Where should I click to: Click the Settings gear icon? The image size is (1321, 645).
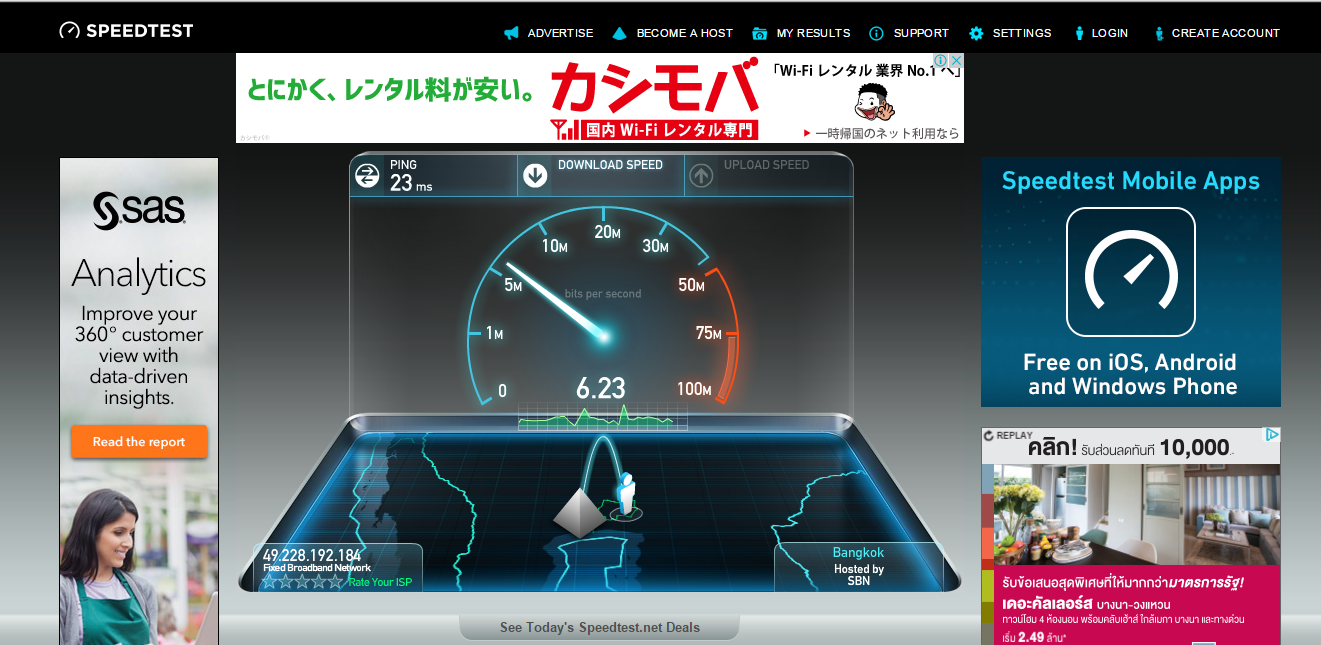tap(976, 33)
